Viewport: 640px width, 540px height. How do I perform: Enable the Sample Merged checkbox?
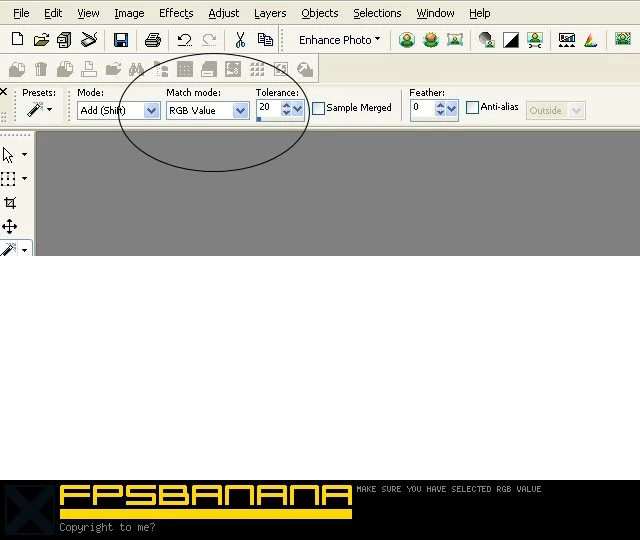click(x=318, y=108)
